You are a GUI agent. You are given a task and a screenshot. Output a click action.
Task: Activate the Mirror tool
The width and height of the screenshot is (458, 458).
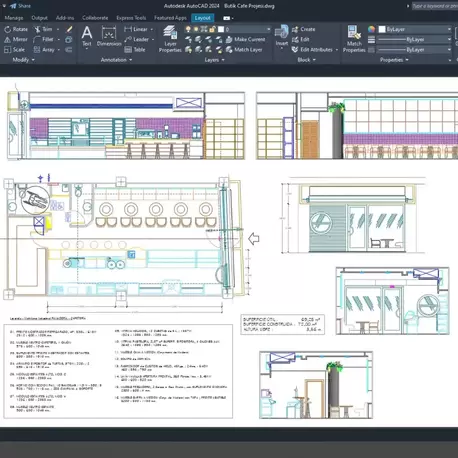point(16,39)
